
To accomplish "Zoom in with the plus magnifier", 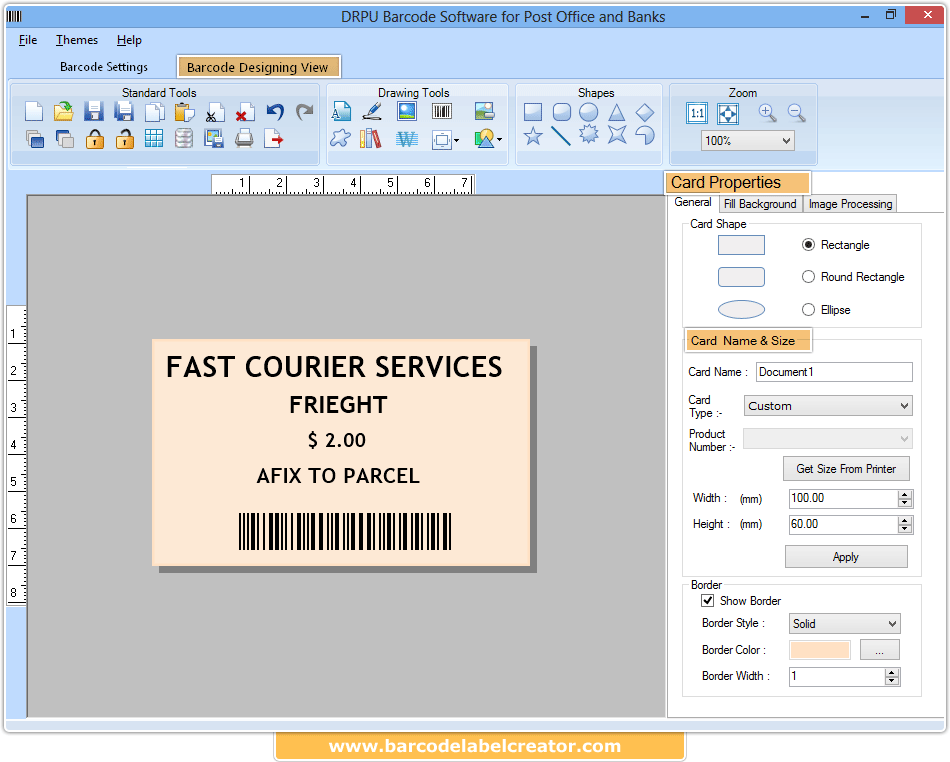I will click(767, 113).
